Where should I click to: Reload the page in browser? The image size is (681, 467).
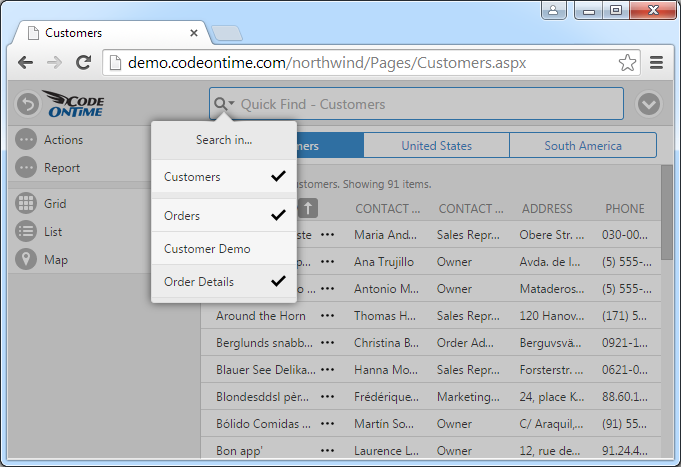[x=84, y=63]
